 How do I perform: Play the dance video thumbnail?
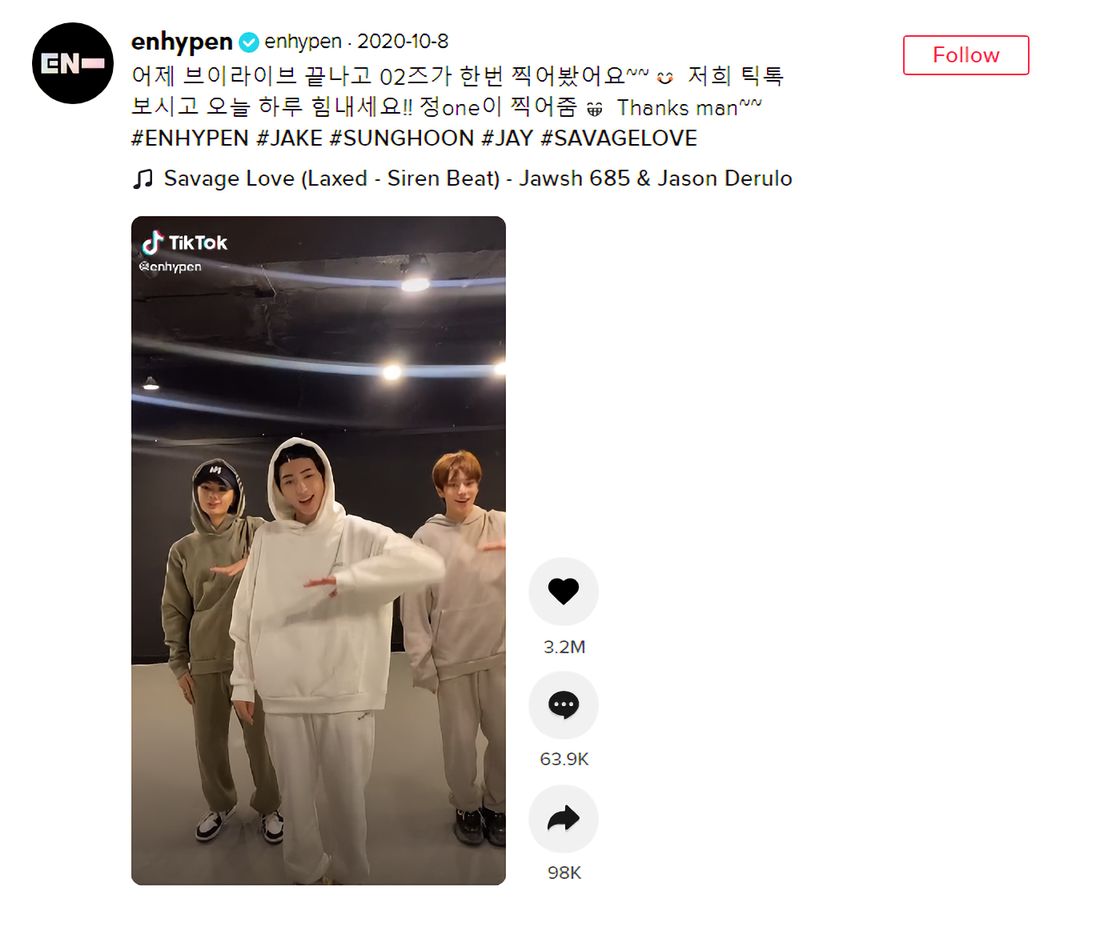(x=319, y=550)
